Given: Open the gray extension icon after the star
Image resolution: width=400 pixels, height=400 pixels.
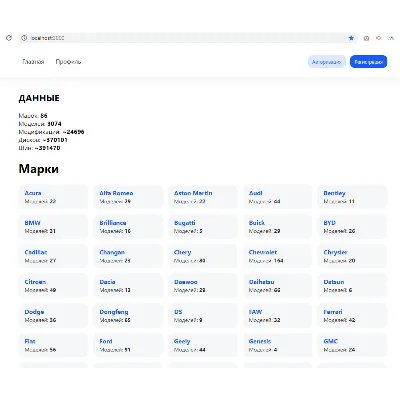Looking at the screenshot, I should tap(366, 38).
